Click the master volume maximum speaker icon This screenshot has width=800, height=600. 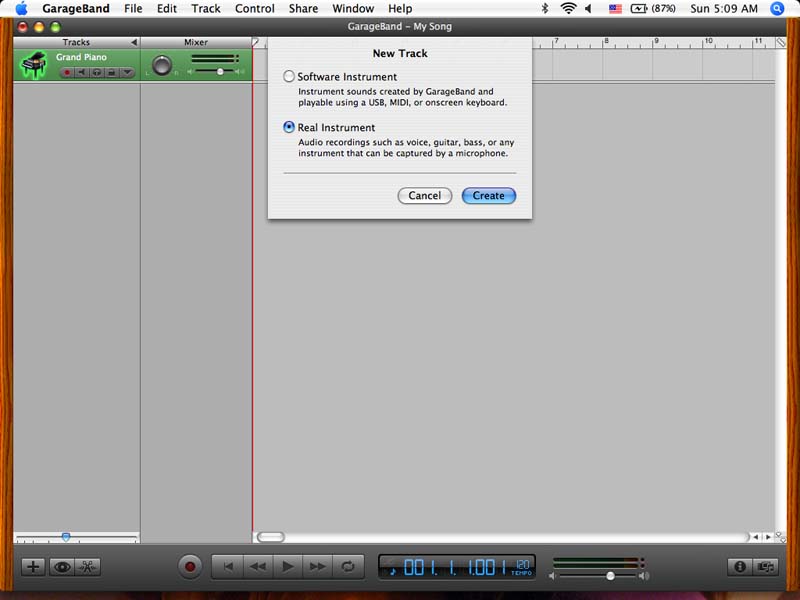[644, 576]
